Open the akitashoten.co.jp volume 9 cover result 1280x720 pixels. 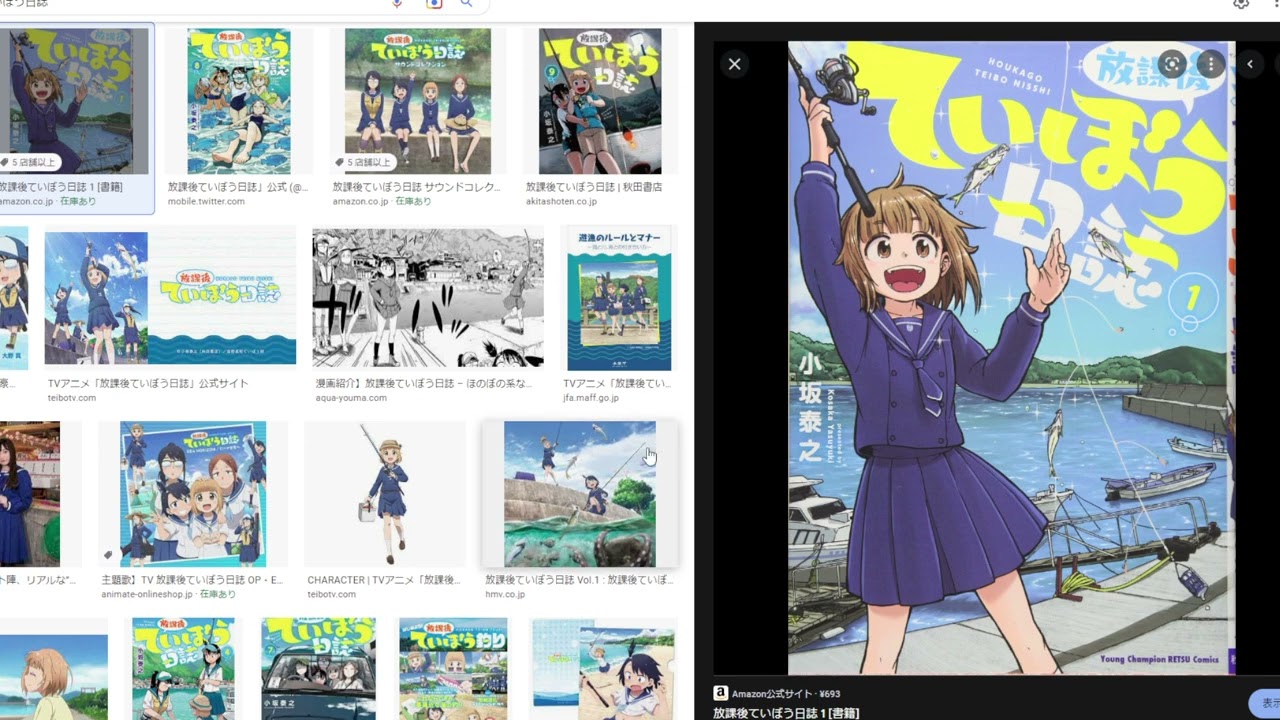click(599, 101)
